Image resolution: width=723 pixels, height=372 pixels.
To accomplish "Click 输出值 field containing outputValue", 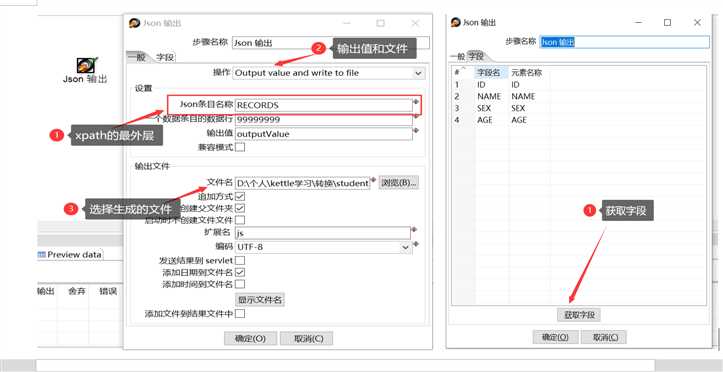I will tap(323, 134).
